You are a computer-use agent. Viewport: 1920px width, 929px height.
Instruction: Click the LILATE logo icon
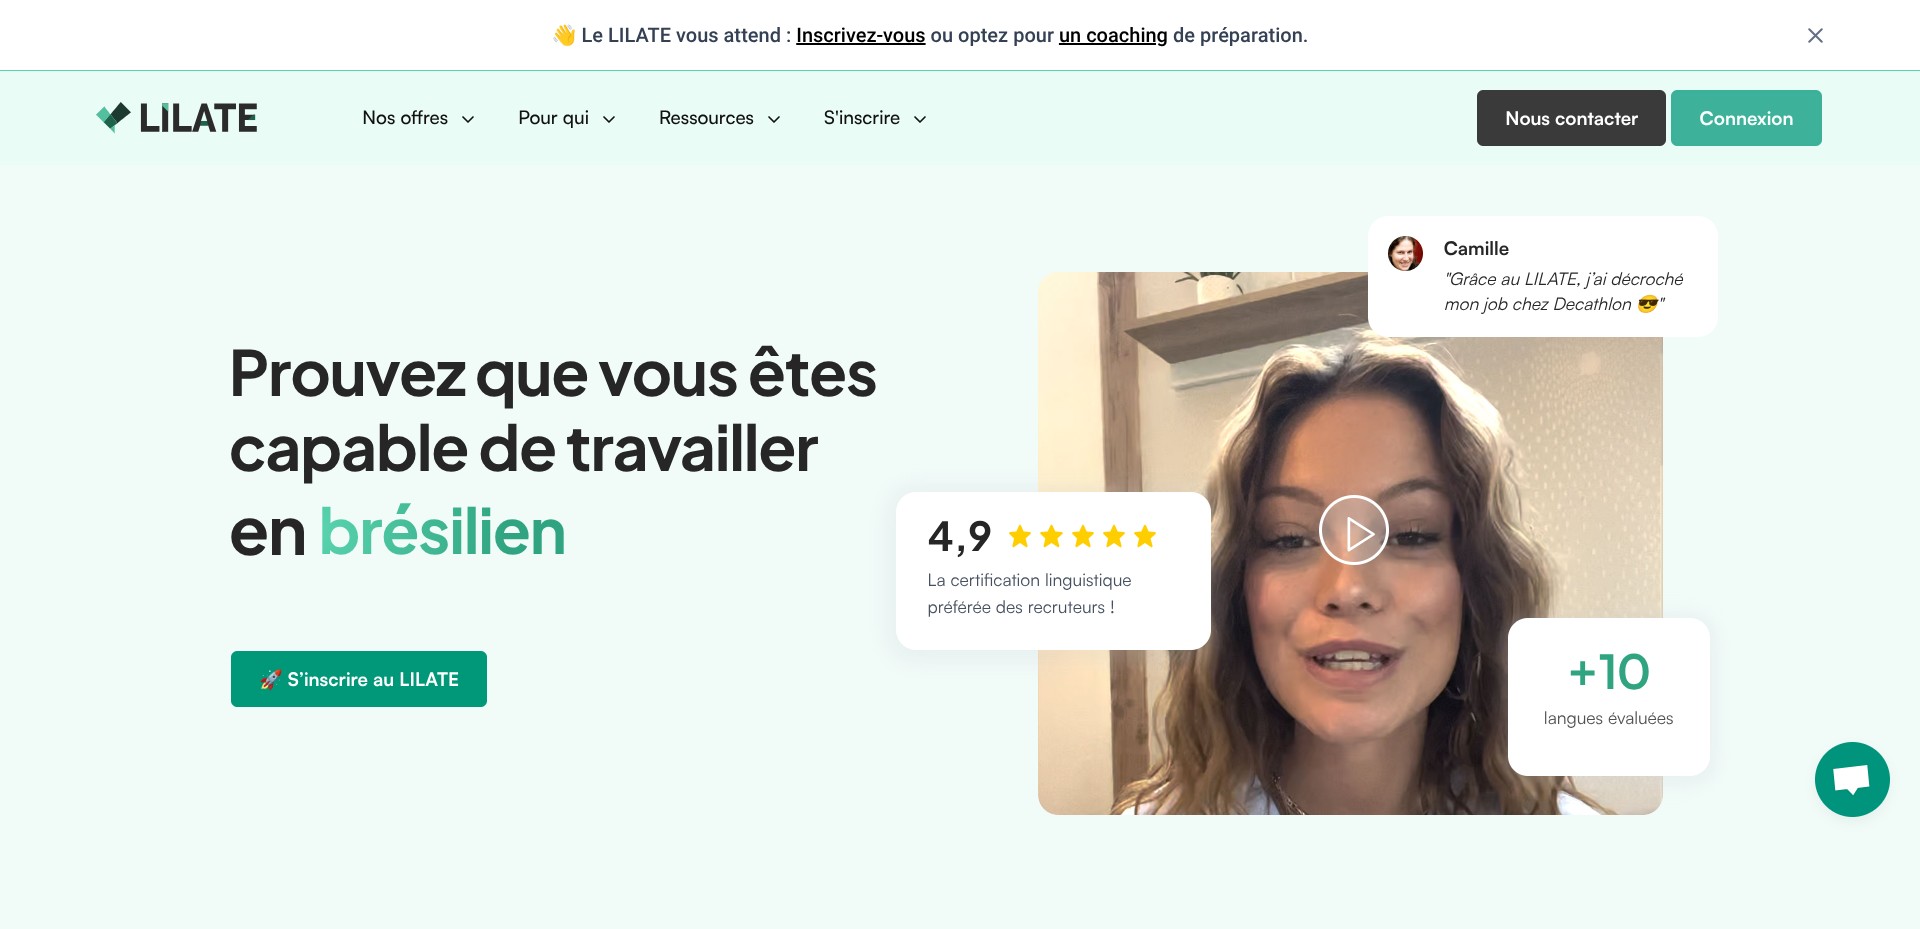113,117
